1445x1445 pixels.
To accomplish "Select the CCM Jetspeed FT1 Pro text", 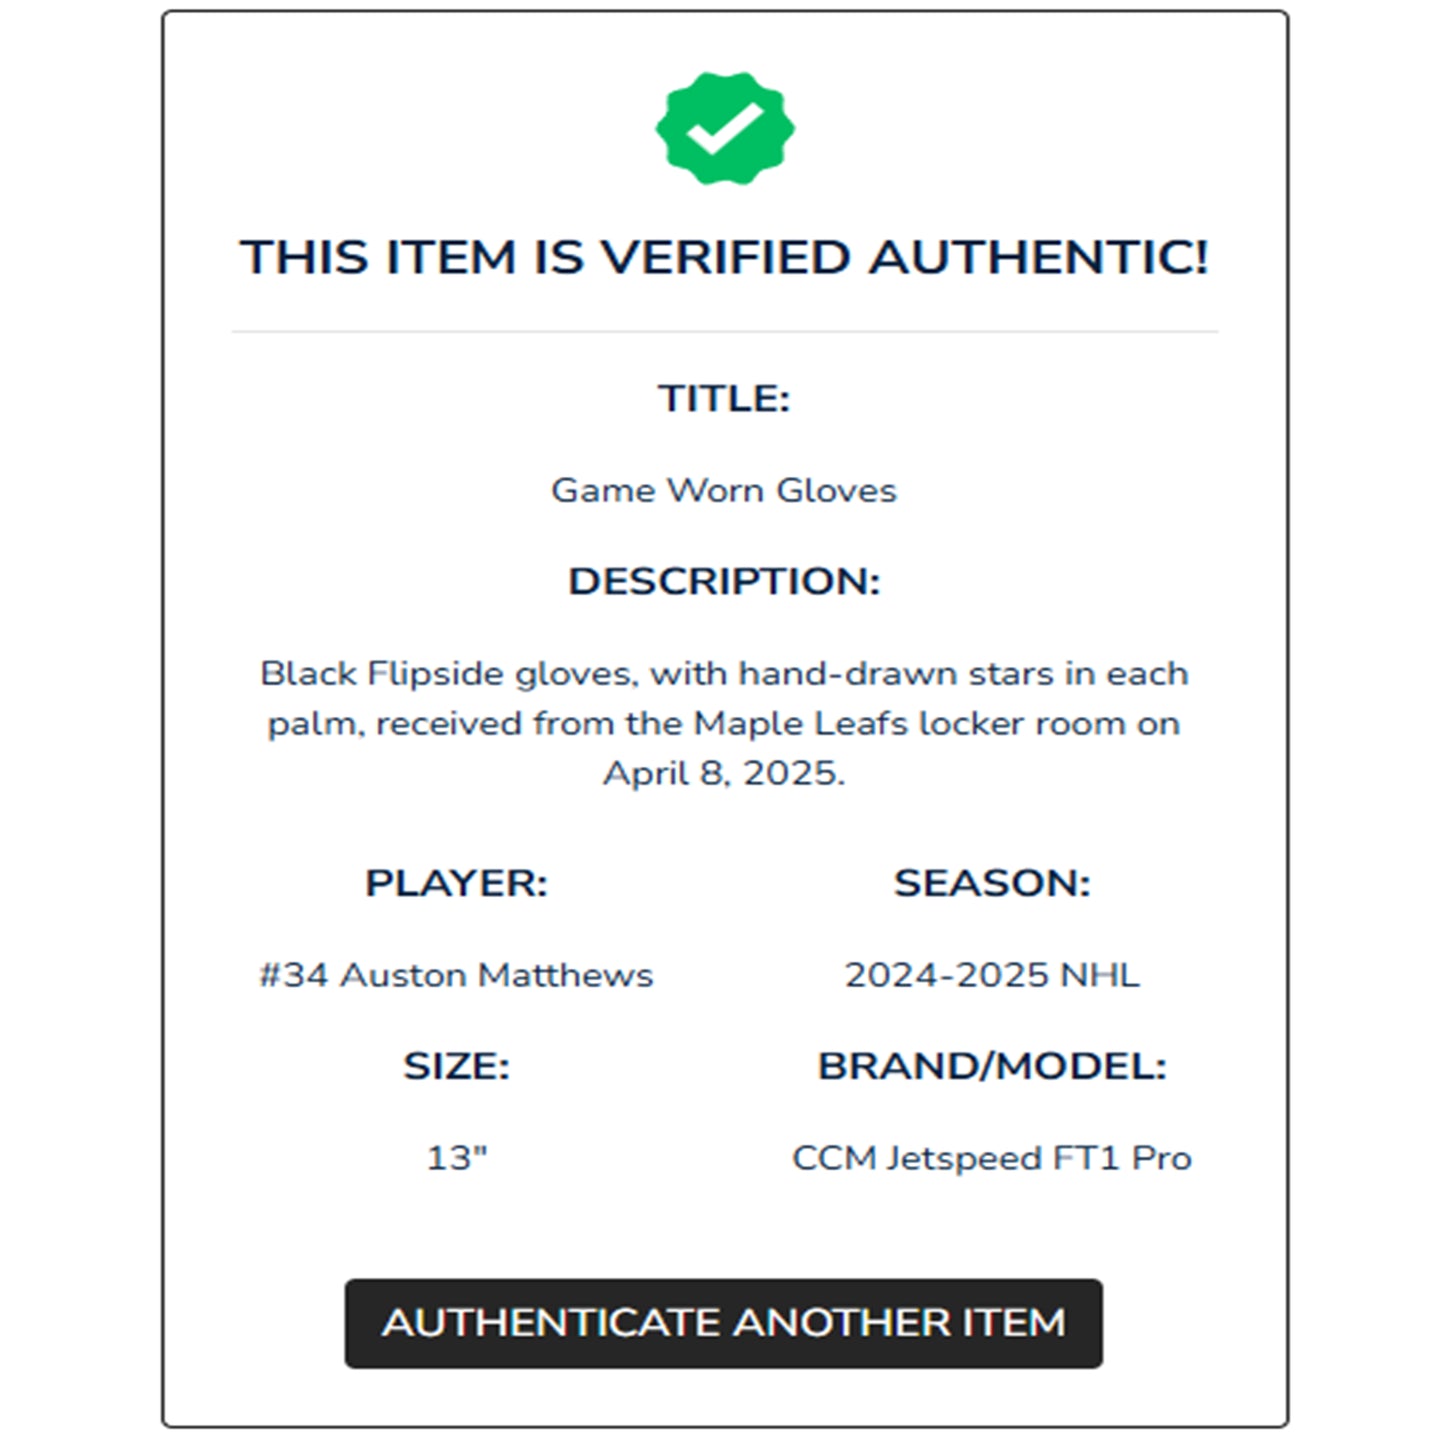I will click(x=992, y=1158).
